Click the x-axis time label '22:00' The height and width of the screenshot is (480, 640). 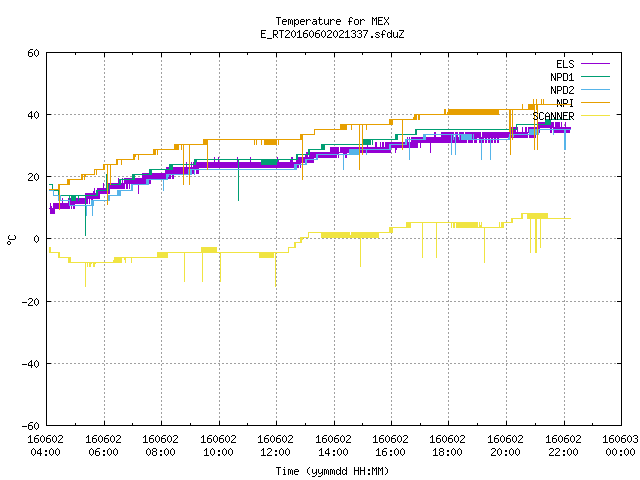(564, 452)
